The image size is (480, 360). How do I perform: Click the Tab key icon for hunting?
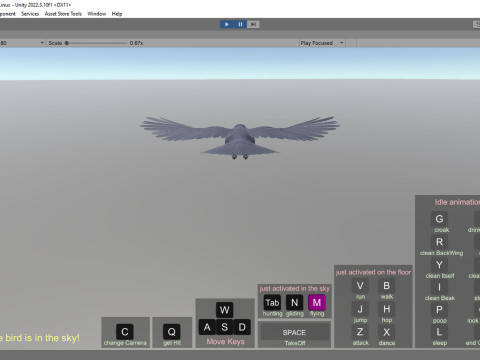point(272,303)
